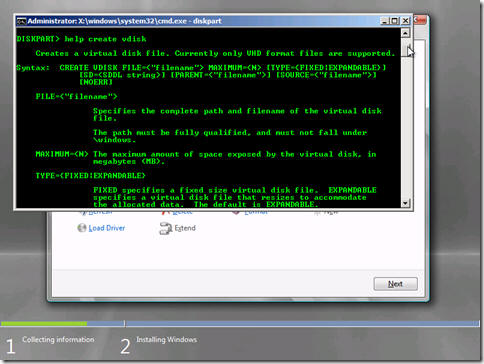Screen dimensions: 484x364
Task: Maximize the diskpart command prompt window
Action: [x=395, y=21]
